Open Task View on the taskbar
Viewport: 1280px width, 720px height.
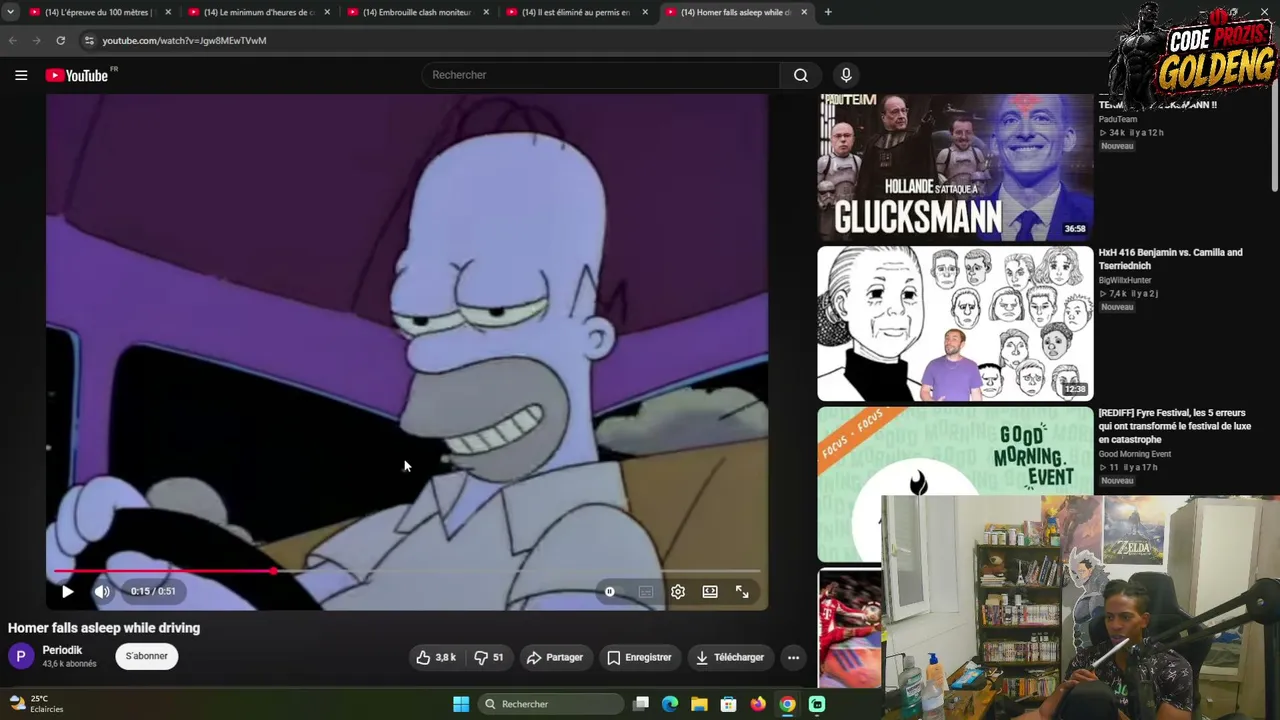tap(641, 704)
